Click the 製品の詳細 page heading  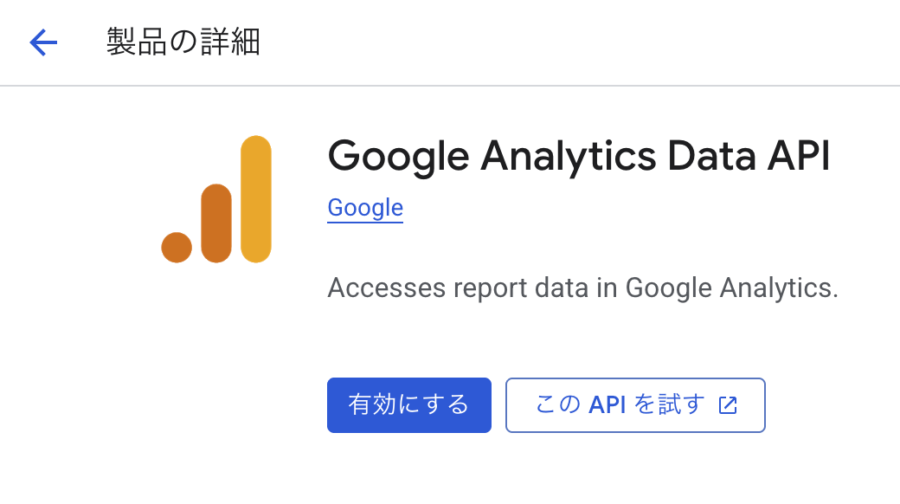click(183, 43)
